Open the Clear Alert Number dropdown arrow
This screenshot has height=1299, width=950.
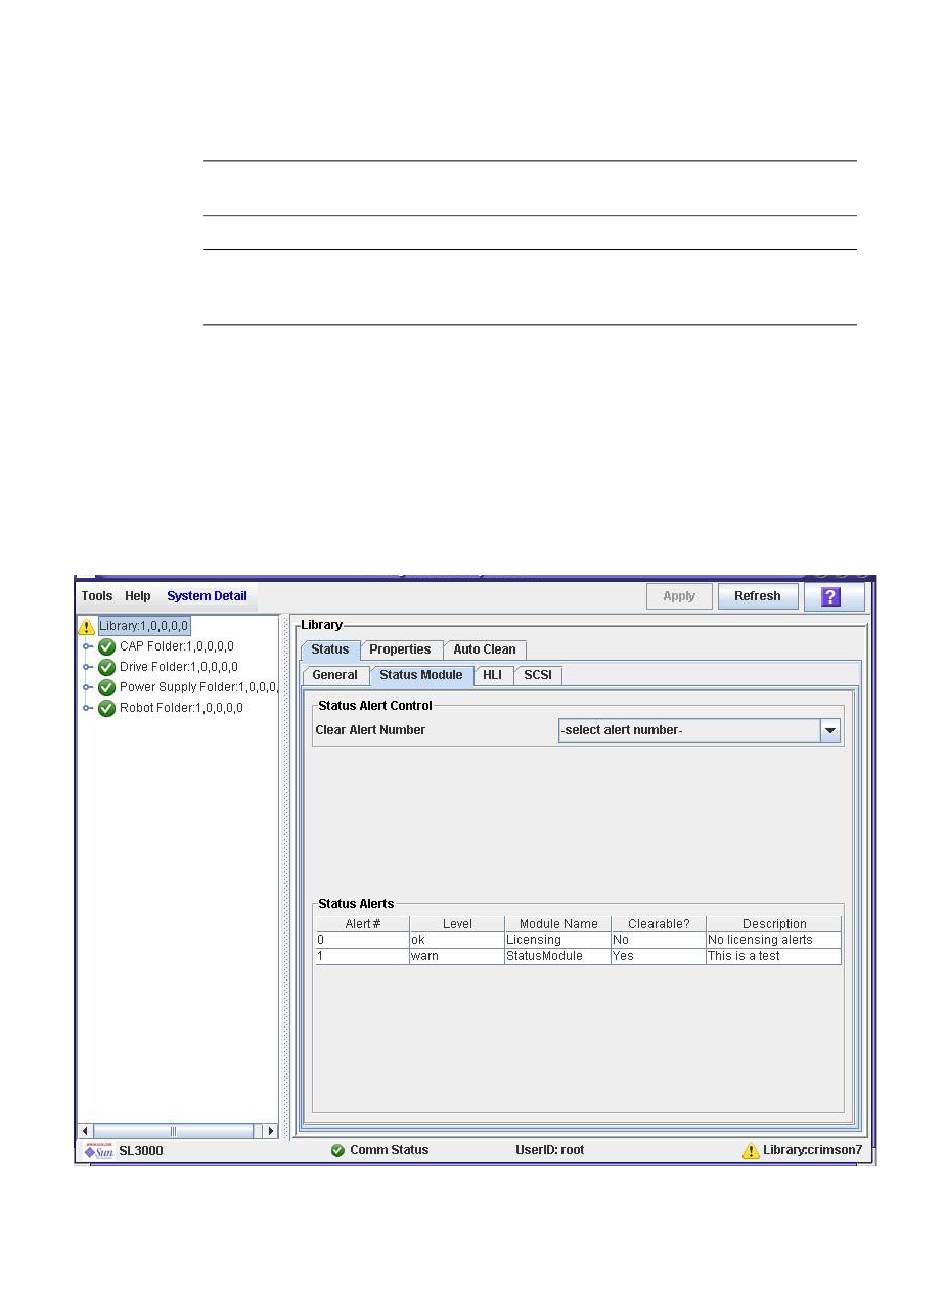click(x=830, y=731)
